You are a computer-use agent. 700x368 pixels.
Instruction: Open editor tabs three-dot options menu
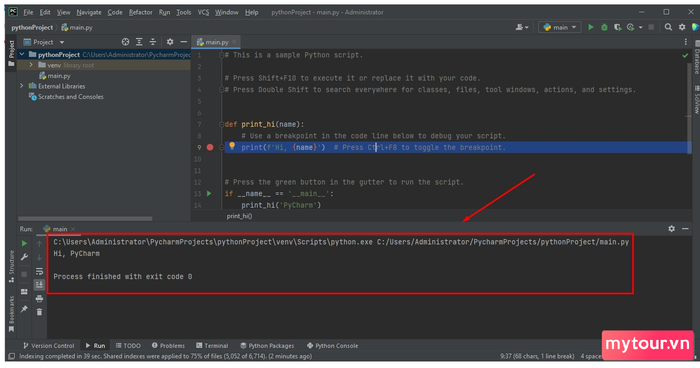tap(686, 42)
